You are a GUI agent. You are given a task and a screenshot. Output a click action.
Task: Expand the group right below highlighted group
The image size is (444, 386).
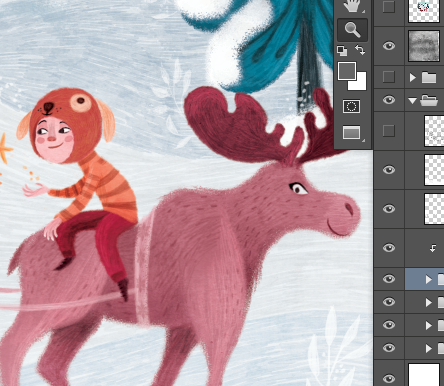(429, 302)
